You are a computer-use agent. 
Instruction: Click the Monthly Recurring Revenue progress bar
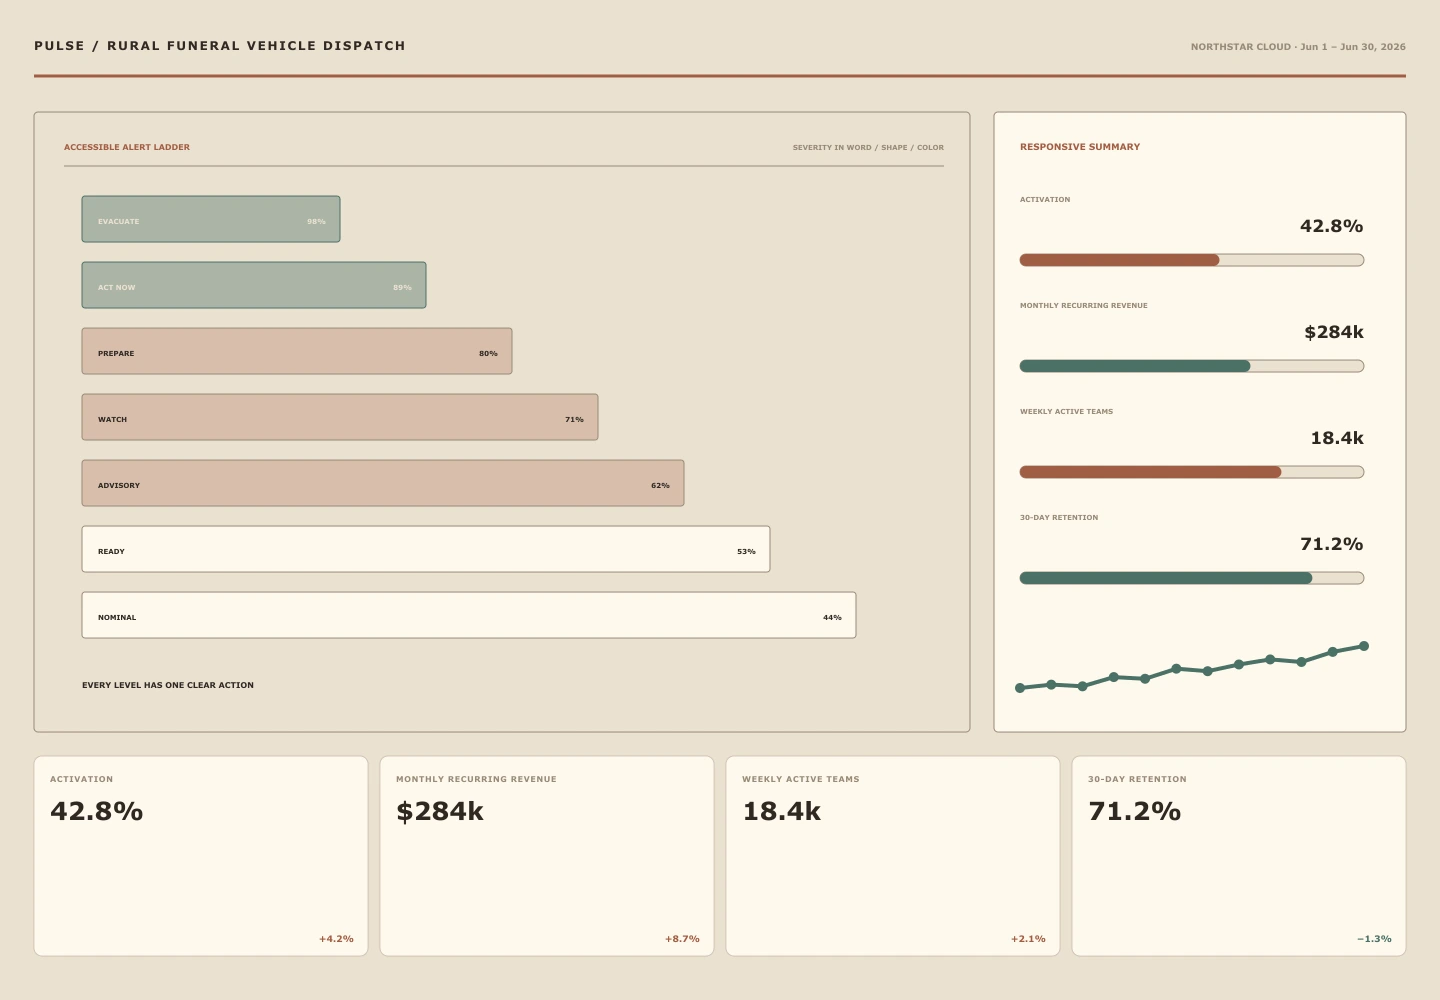[1192, 366]
